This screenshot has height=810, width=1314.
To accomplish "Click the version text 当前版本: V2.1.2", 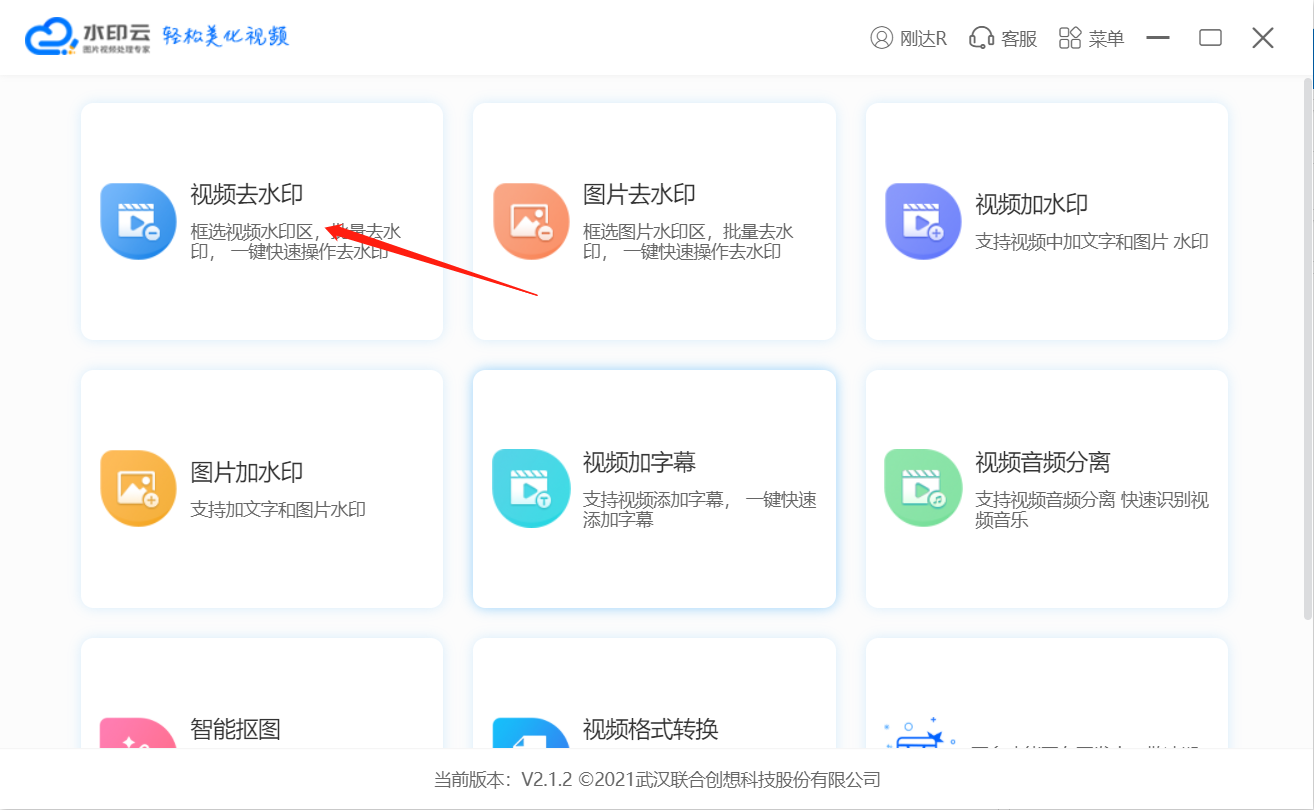I will 504,779.
